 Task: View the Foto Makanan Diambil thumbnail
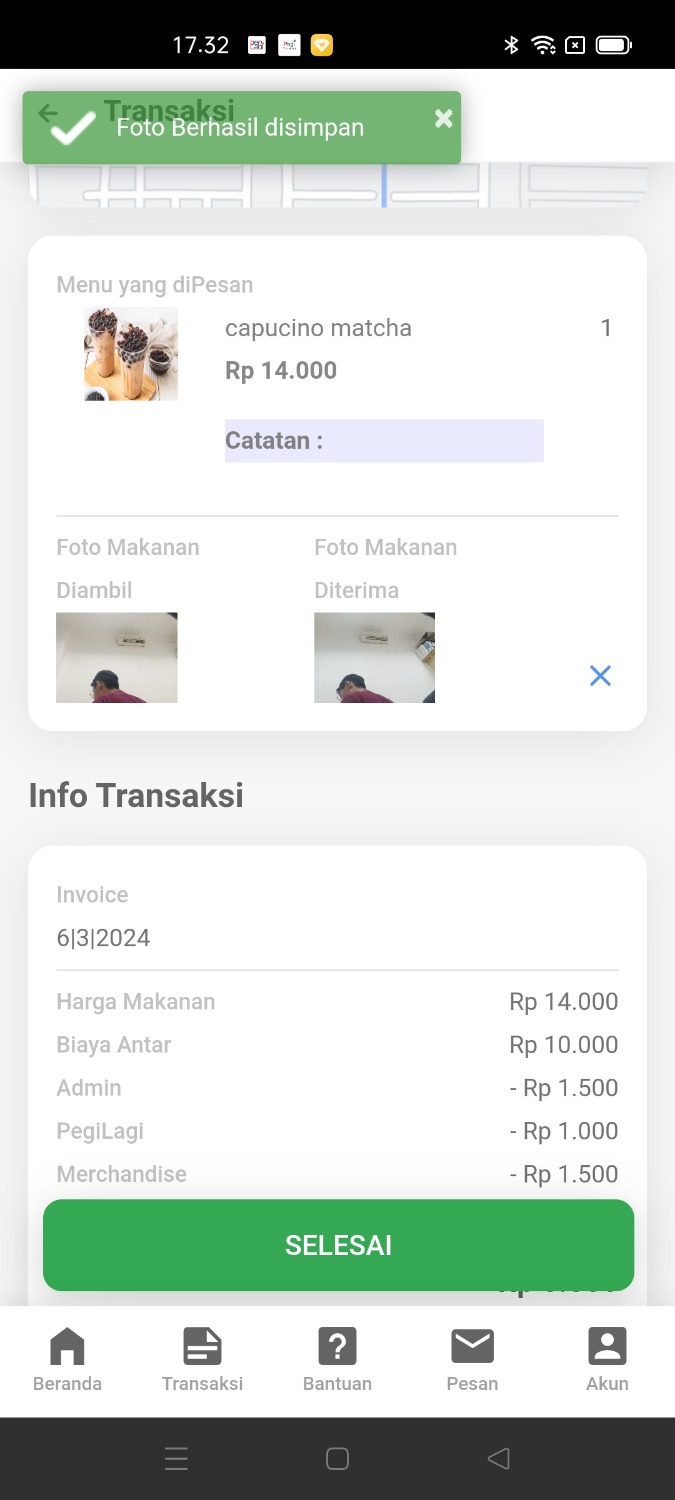[x=117, y=658]
